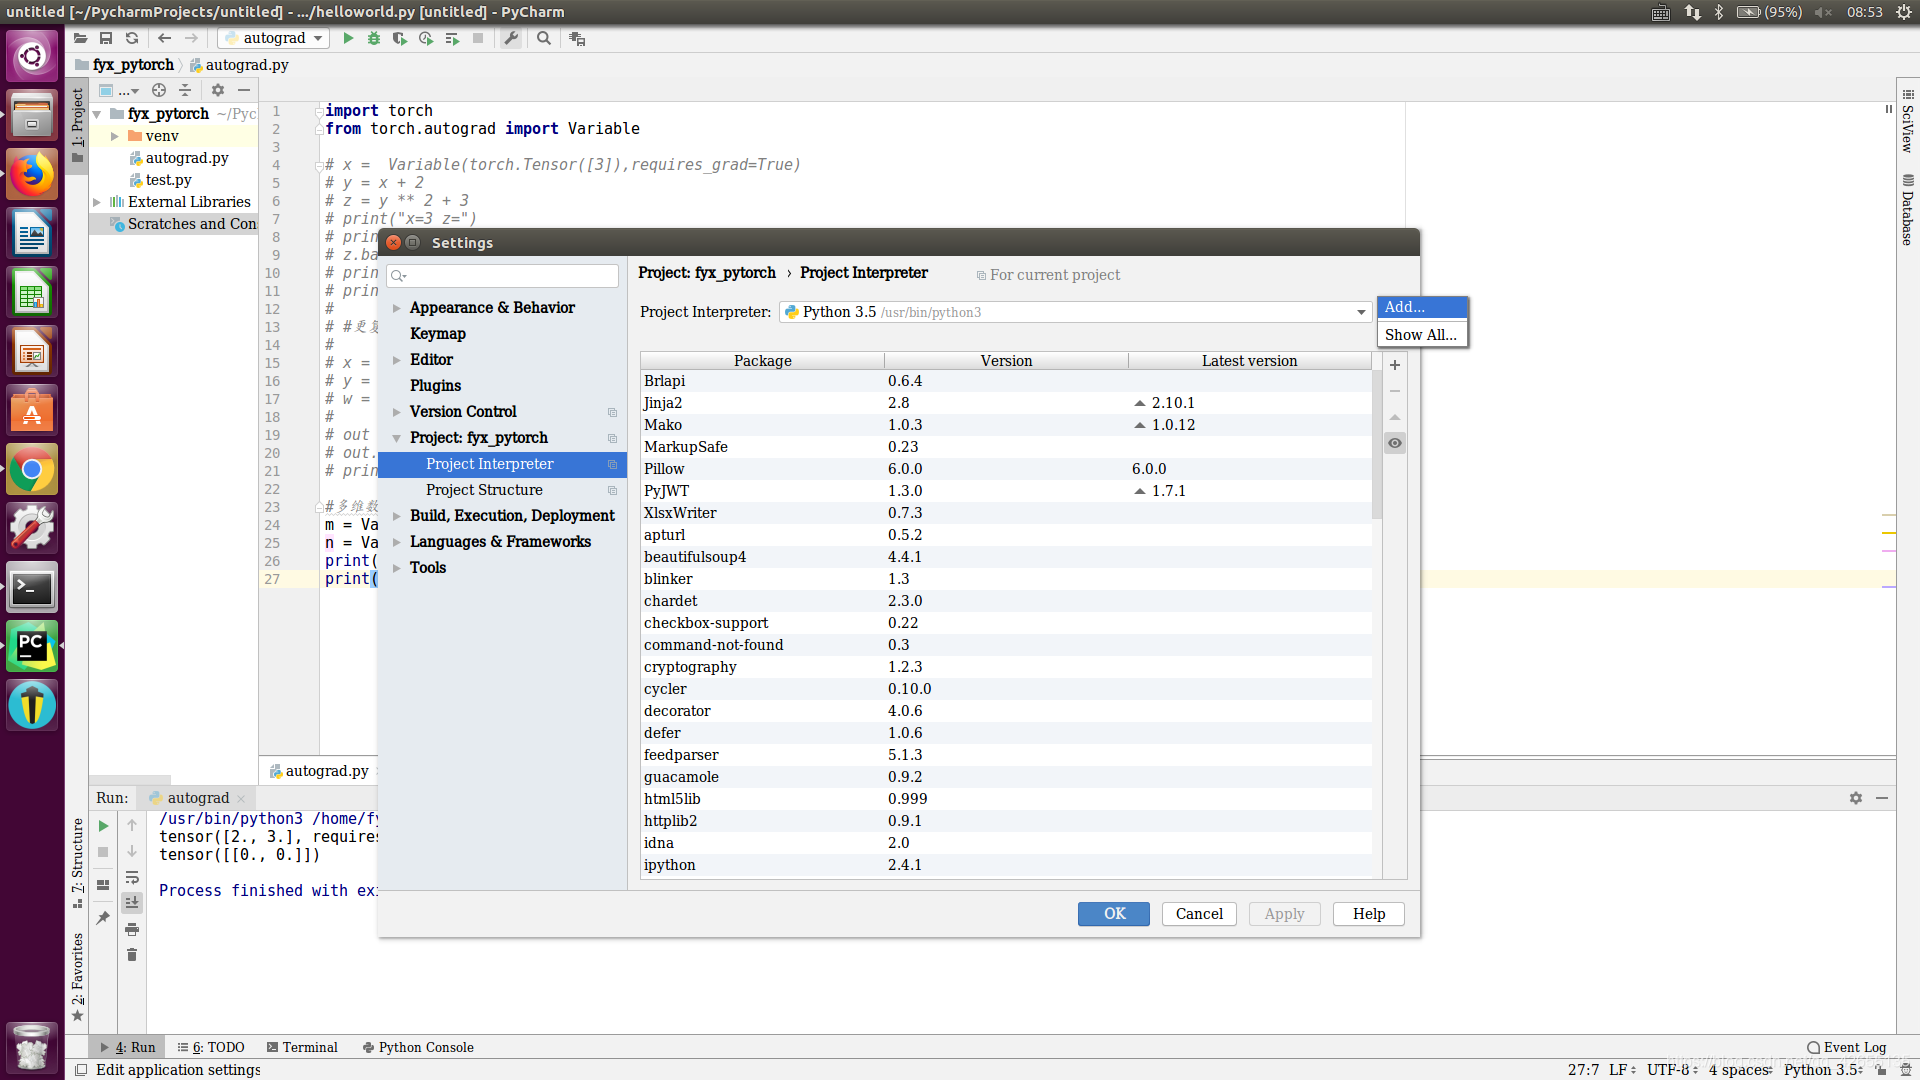Select the Pillow package row

tap(1006, 469)
